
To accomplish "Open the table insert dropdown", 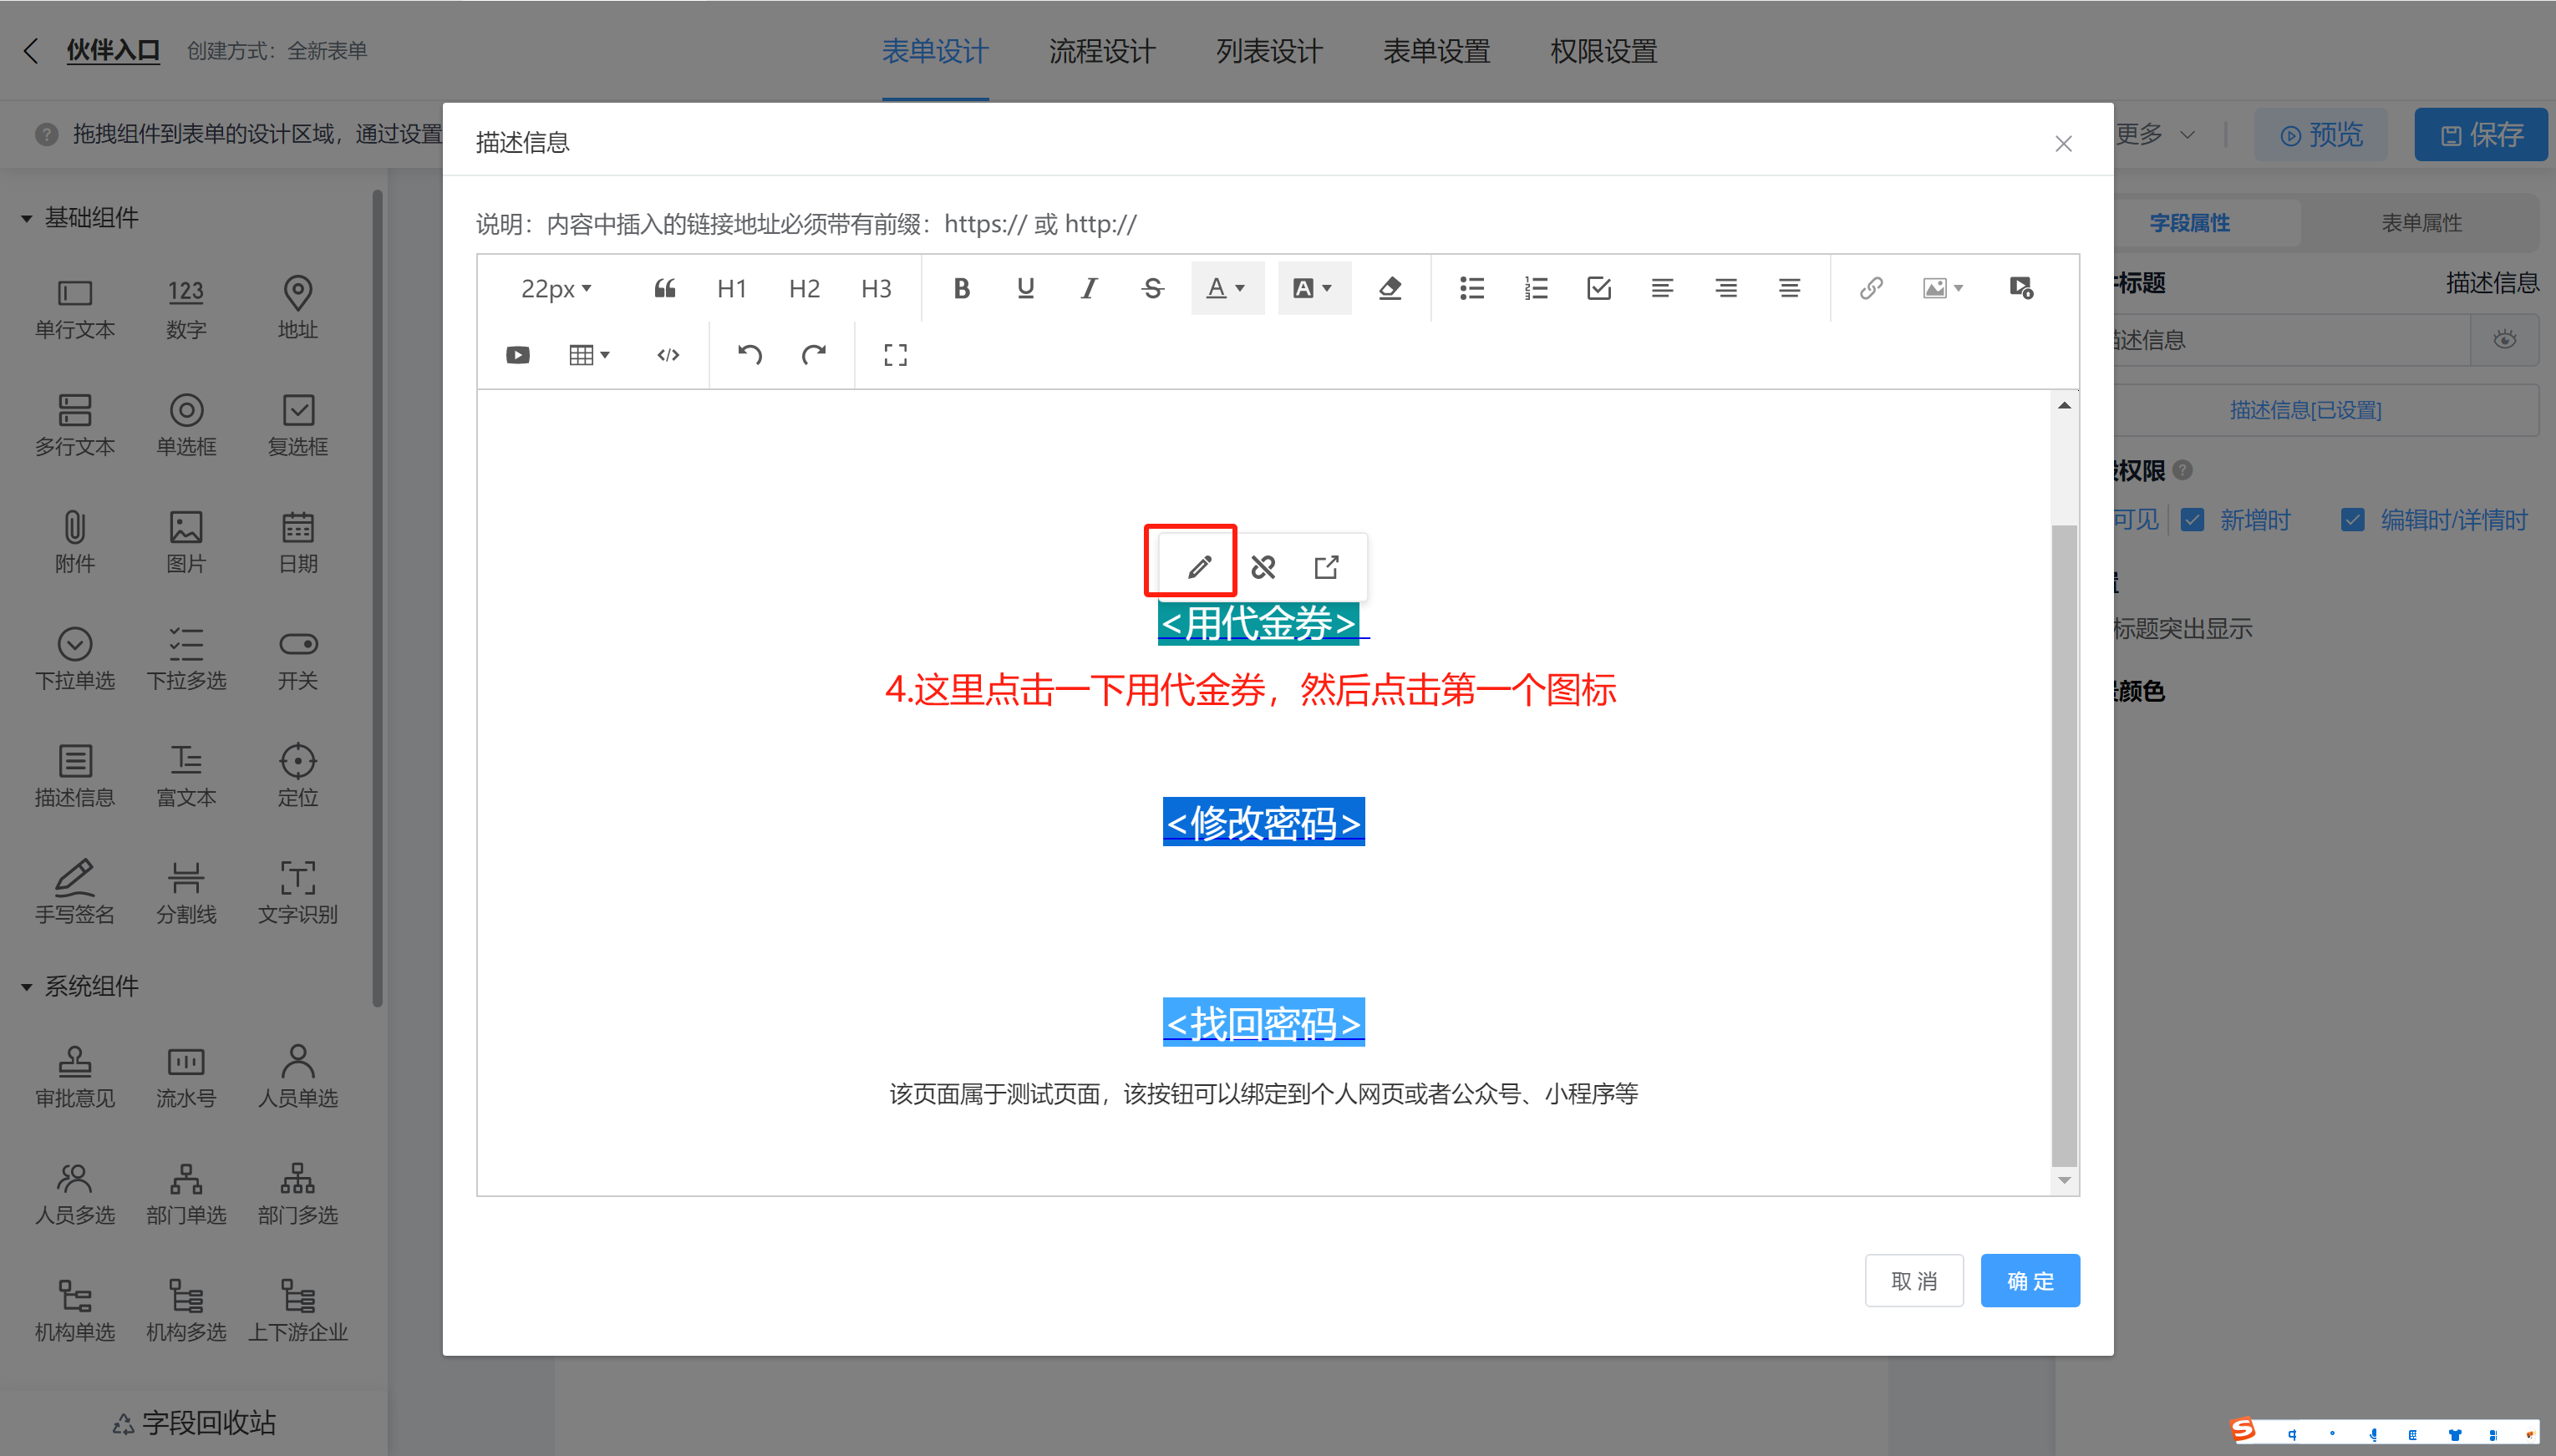I will pyautogui.click(x=588, y=354).
